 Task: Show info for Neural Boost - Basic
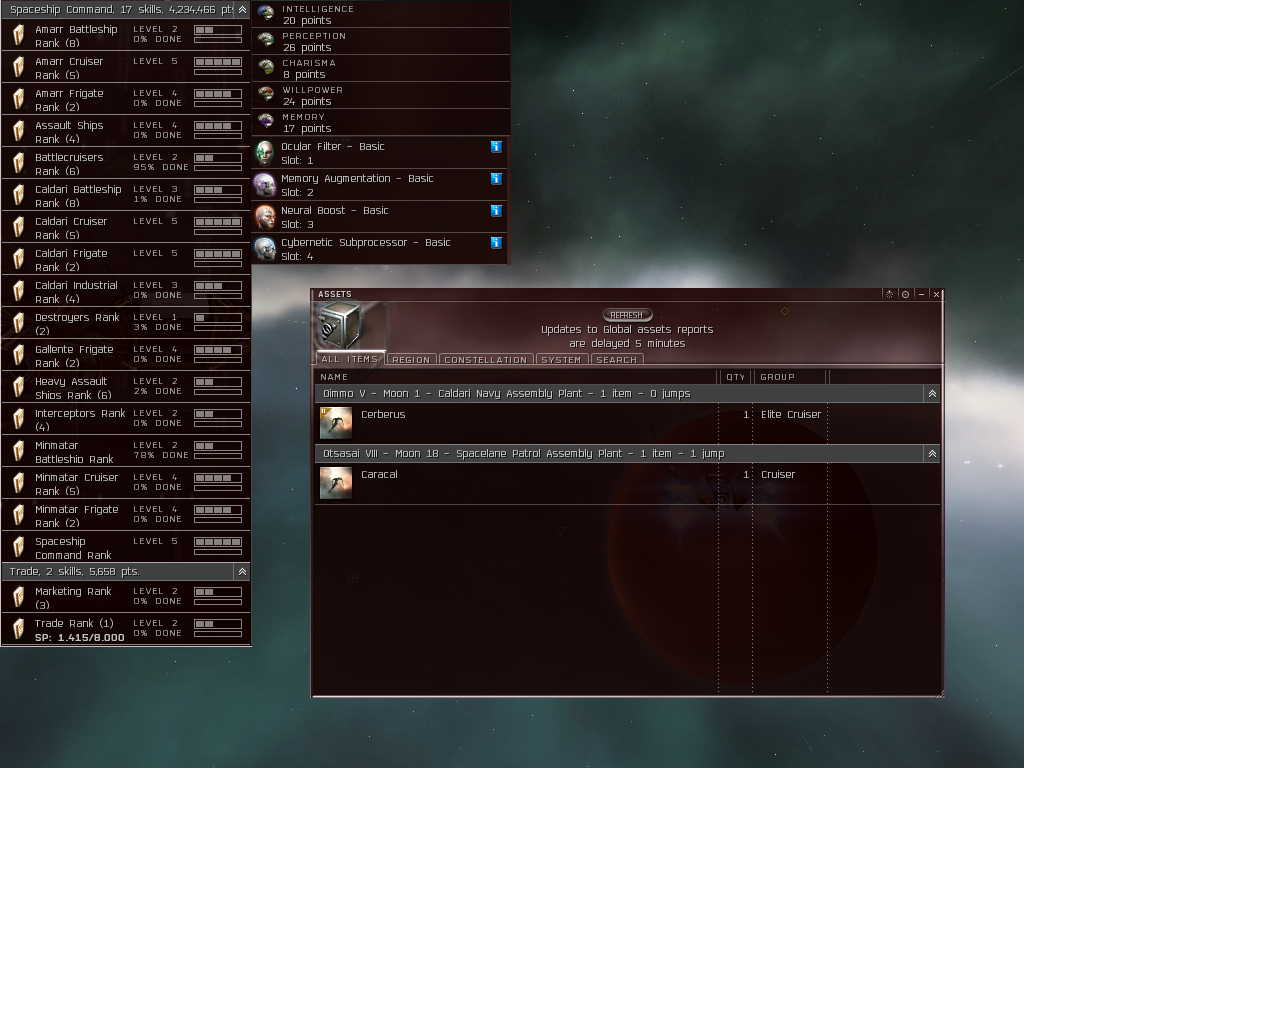point(496,211)
